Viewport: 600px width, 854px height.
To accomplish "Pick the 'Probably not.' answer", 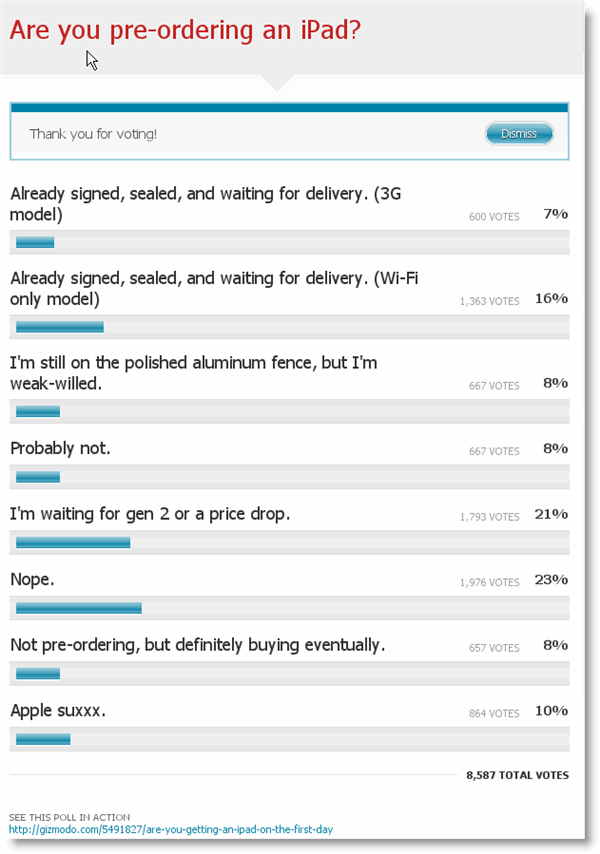I will pyautogui.click(x=60, y=448).
